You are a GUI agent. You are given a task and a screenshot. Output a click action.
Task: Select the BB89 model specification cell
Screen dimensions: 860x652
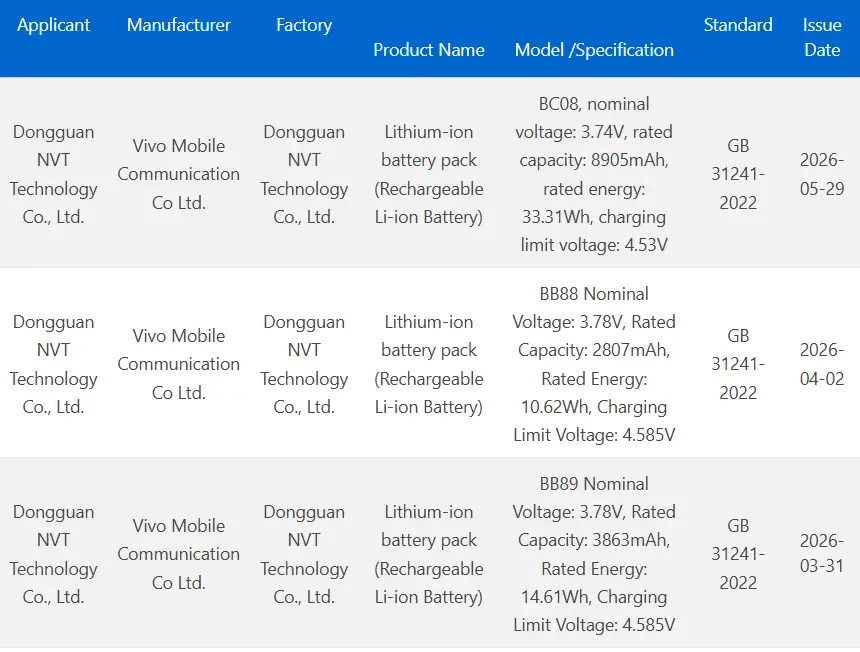click(x=594, y=554)
